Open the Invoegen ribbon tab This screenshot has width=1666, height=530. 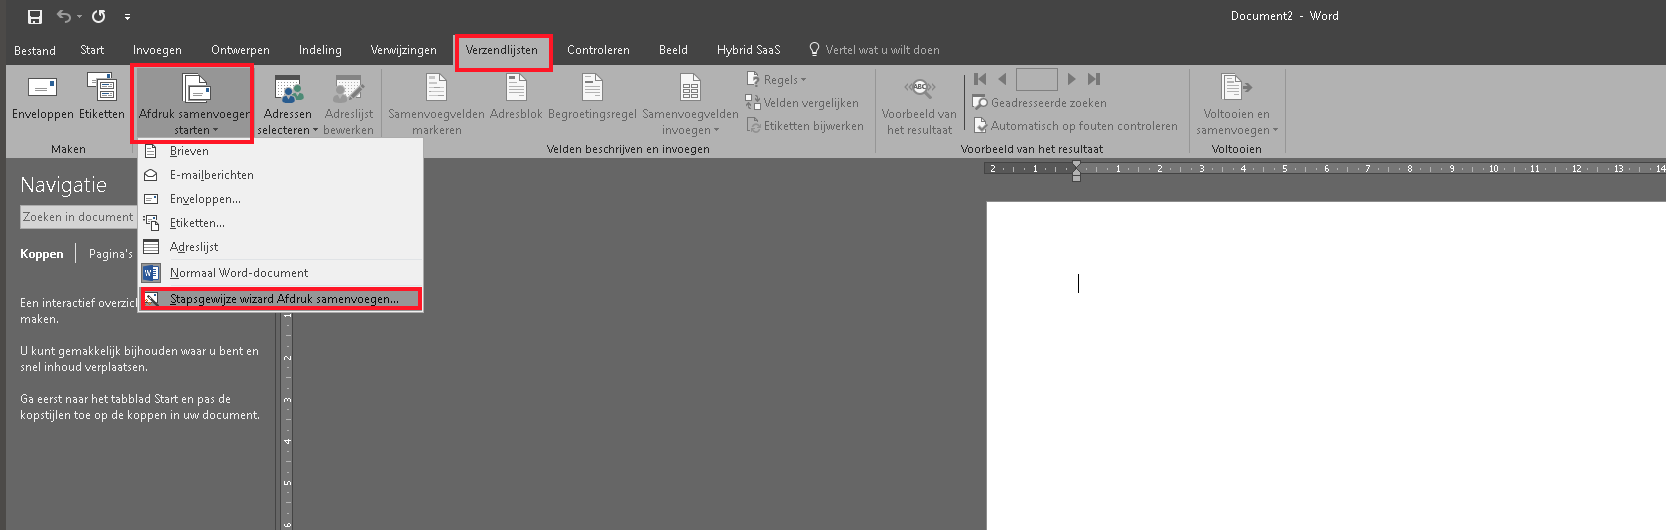click(x=157, y=50)
